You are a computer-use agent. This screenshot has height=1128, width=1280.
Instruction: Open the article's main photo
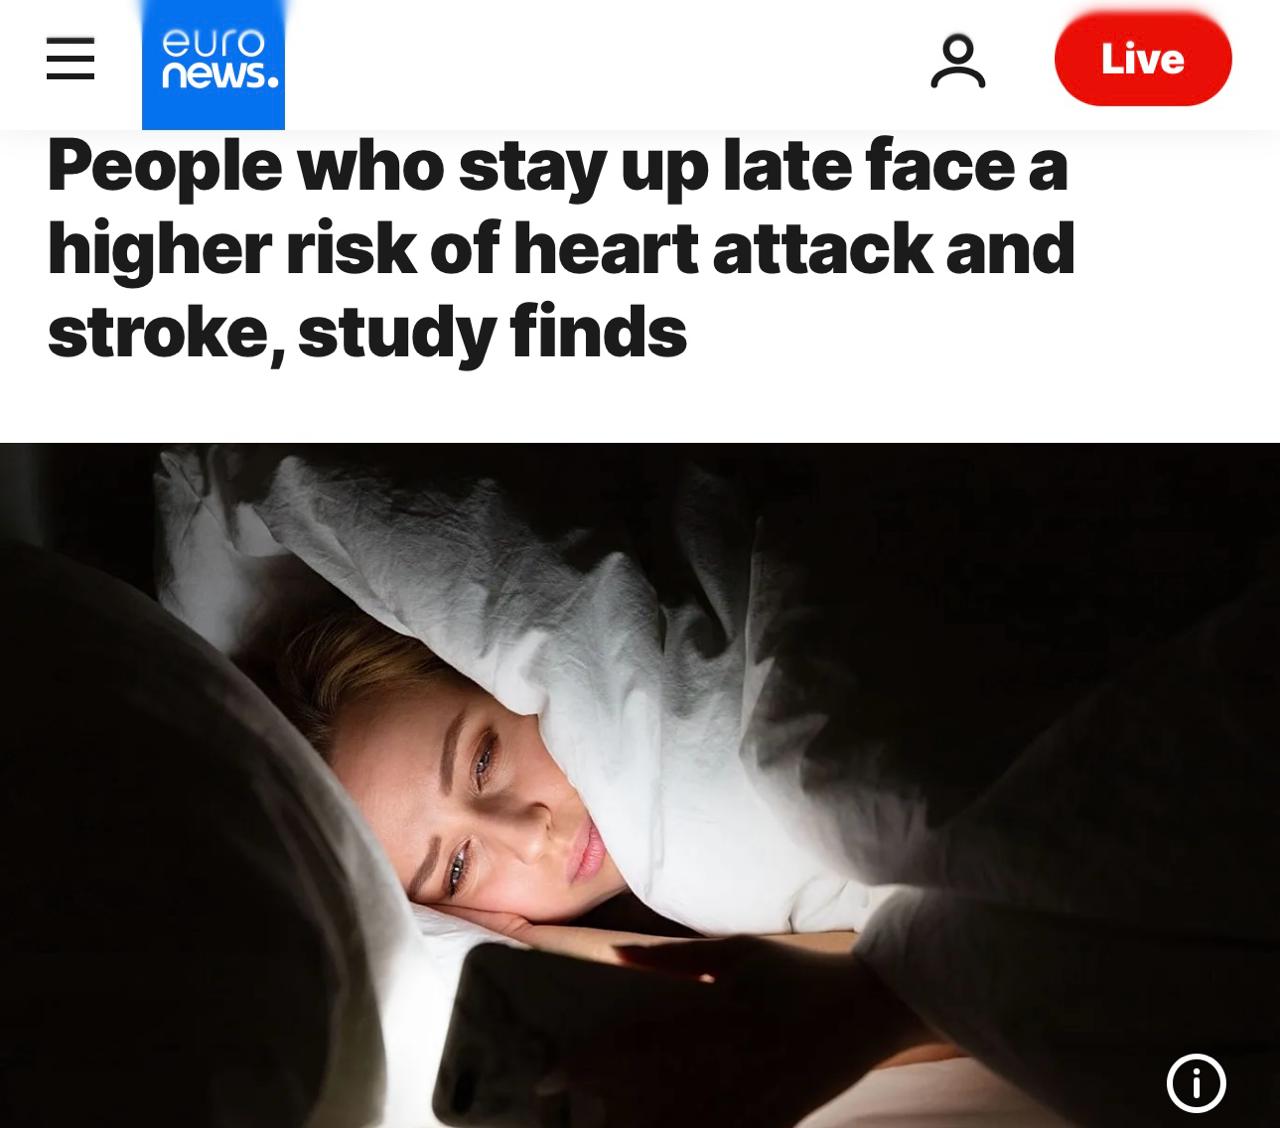[x=640, y=785]
